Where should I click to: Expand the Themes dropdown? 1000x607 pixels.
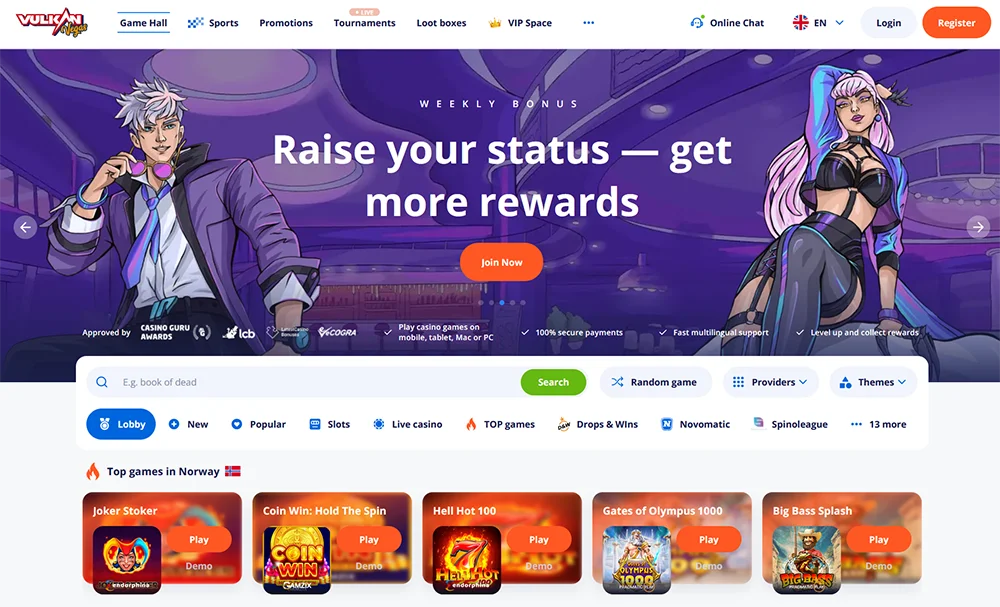coord(873,382)
